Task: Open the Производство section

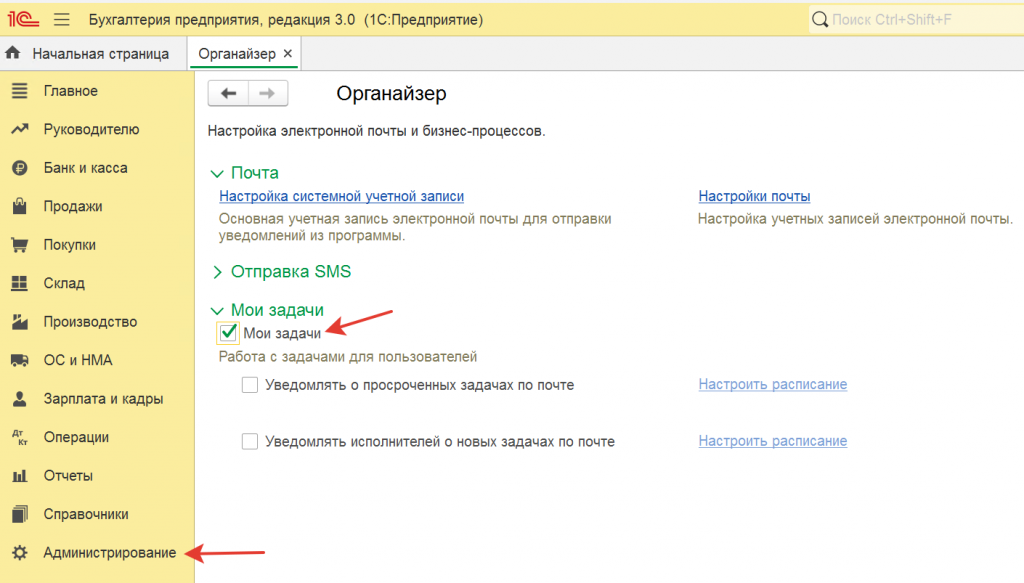Action: [90, 322]
